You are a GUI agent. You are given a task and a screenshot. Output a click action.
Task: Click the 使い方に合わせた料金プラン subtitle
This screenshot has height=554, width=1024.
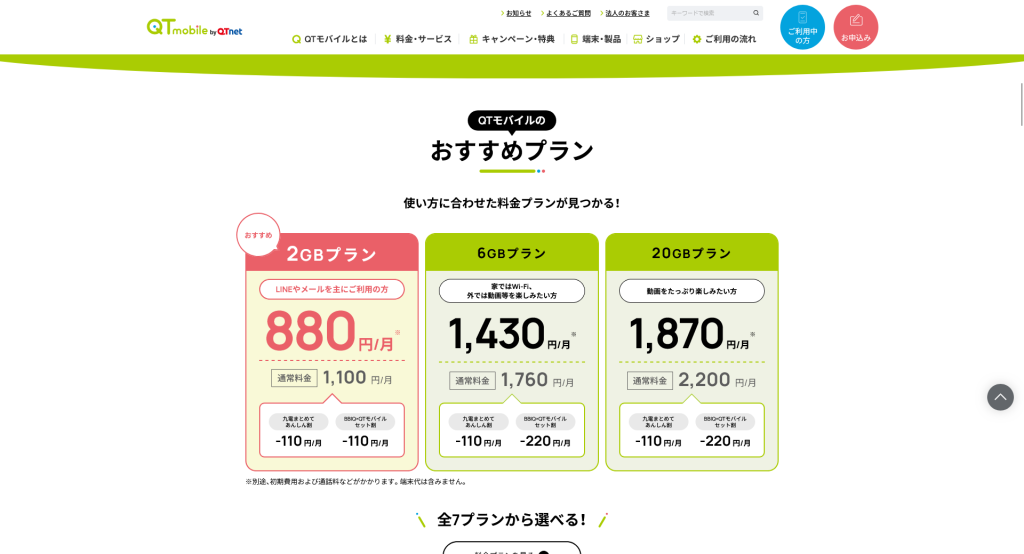(x=512, y=203)
